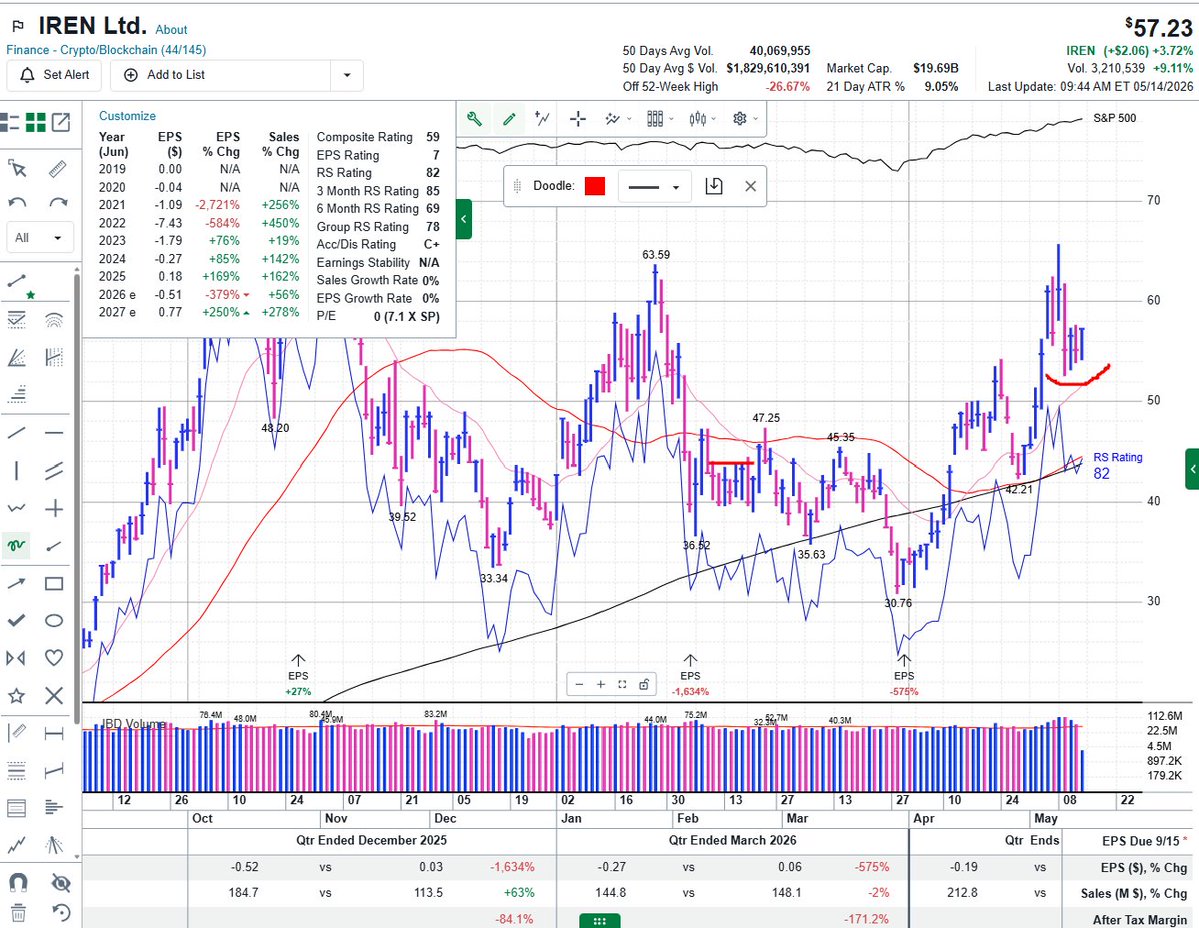
Task: Zoom out the chart with minus
Action: tap(579, 684)
